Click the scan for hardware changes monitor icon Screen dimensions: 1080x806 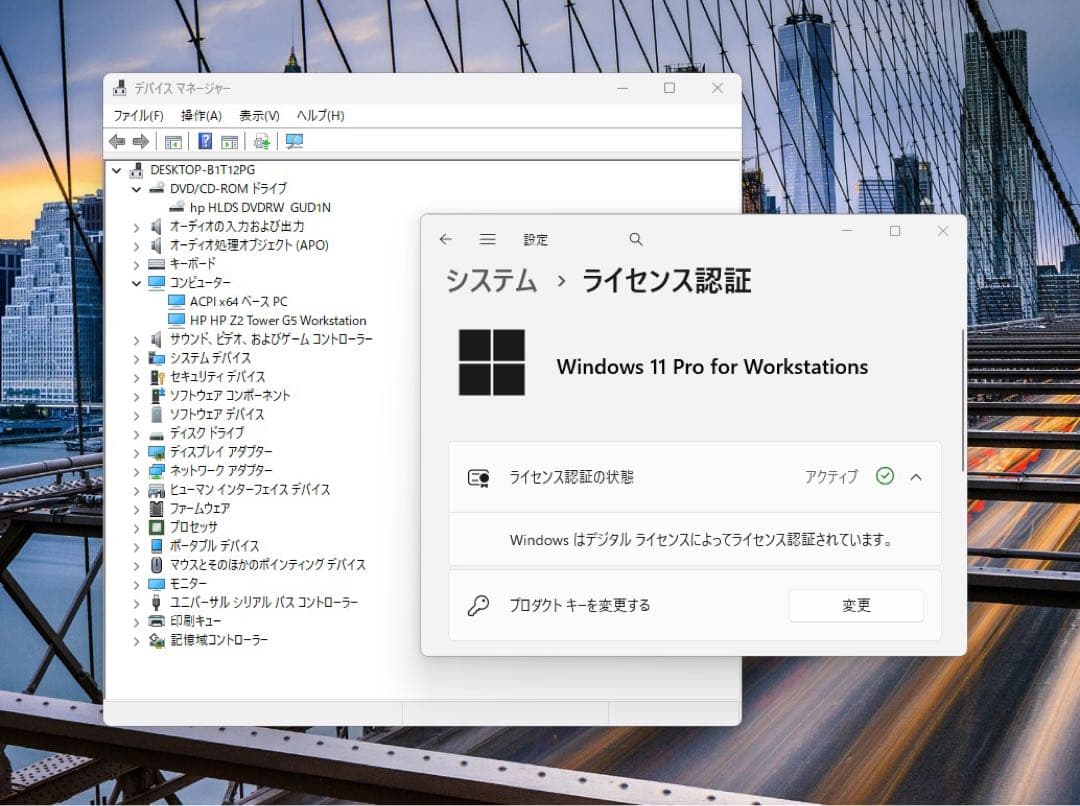pyautogui.click(x=294, y=142)
